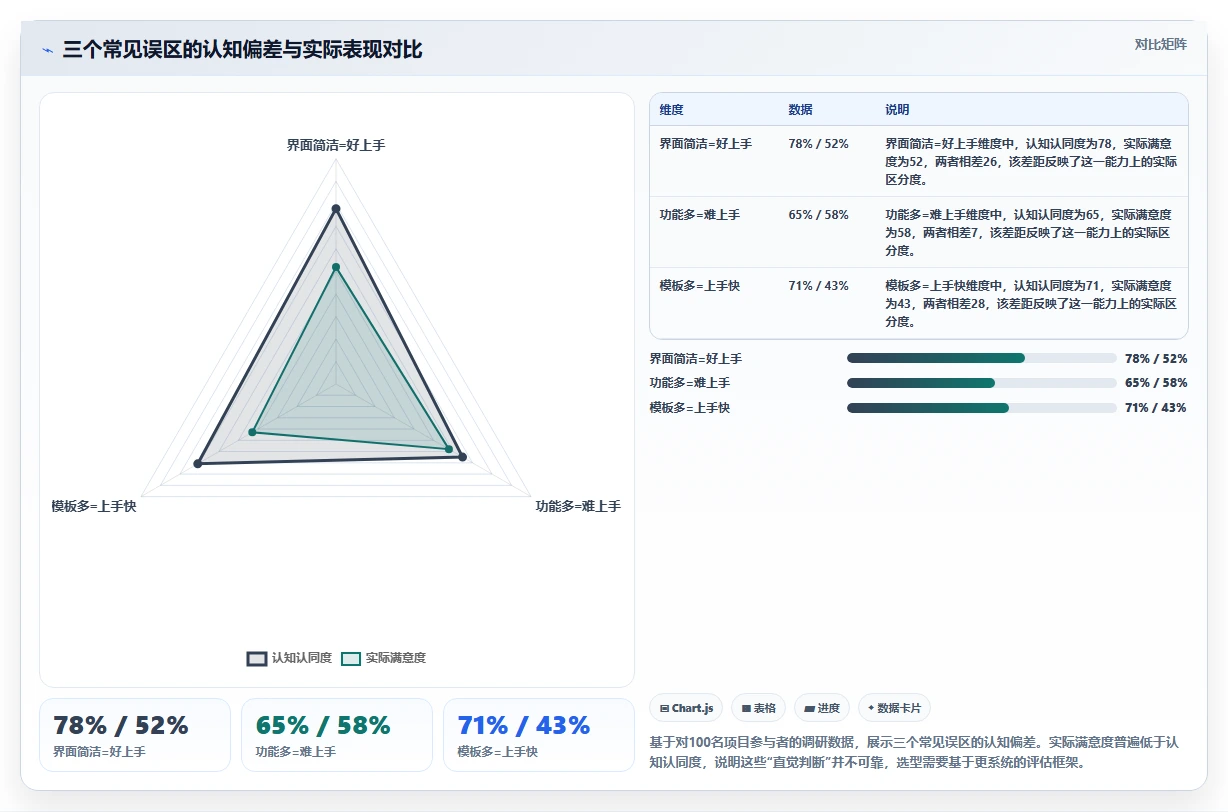
Task: Select the 功能多=难上手 table row name
Action: point(700,215)
